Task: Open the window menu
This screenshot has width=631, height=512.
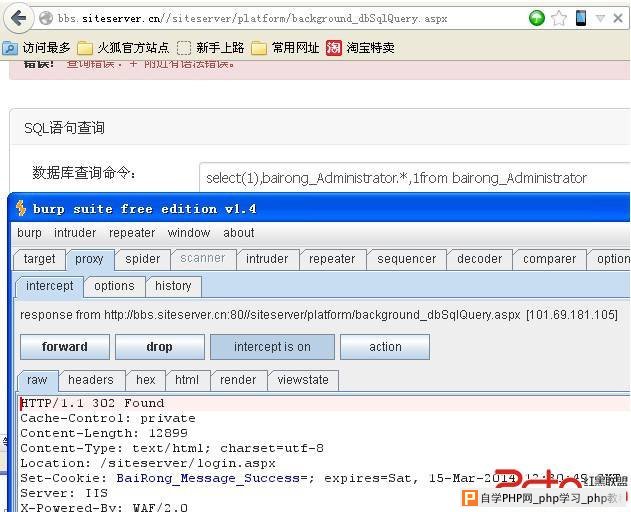Action: coord(189,233)
